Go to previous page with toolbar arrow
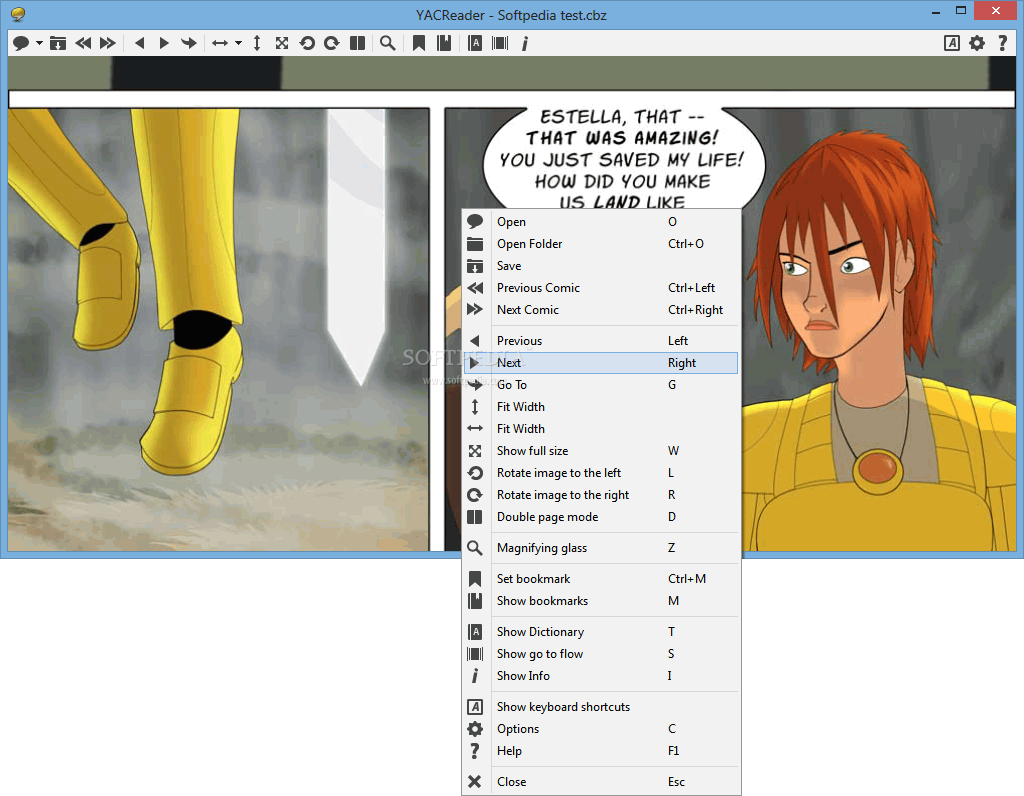Viewport: 1024px width, 796px height. point(139,43)
